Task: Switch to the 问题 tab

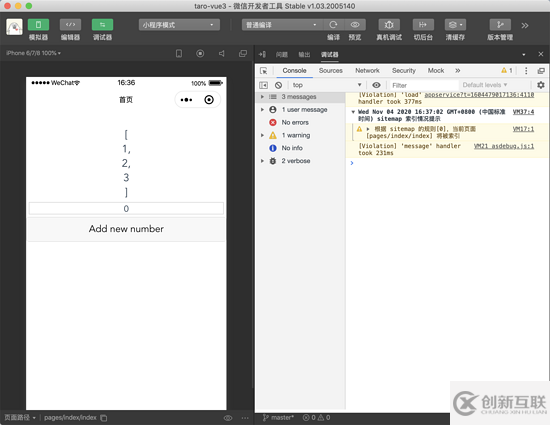Action: click(282, 55)
